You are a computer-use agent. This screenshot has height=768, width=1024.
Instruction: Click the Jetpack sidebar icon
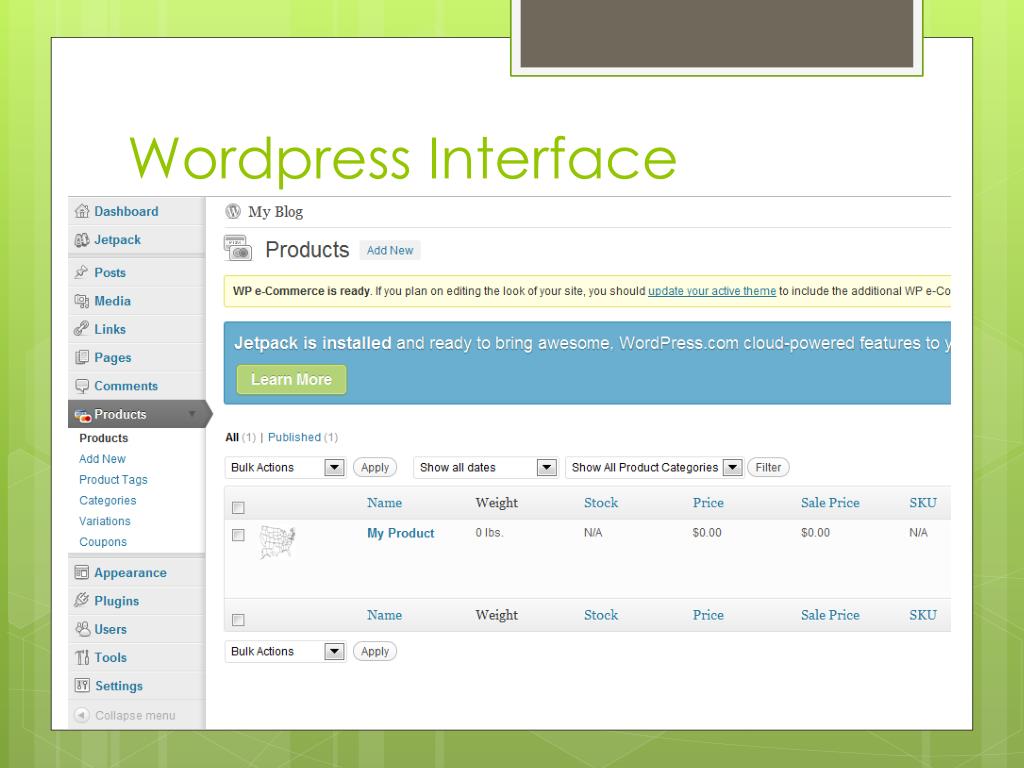82,240
